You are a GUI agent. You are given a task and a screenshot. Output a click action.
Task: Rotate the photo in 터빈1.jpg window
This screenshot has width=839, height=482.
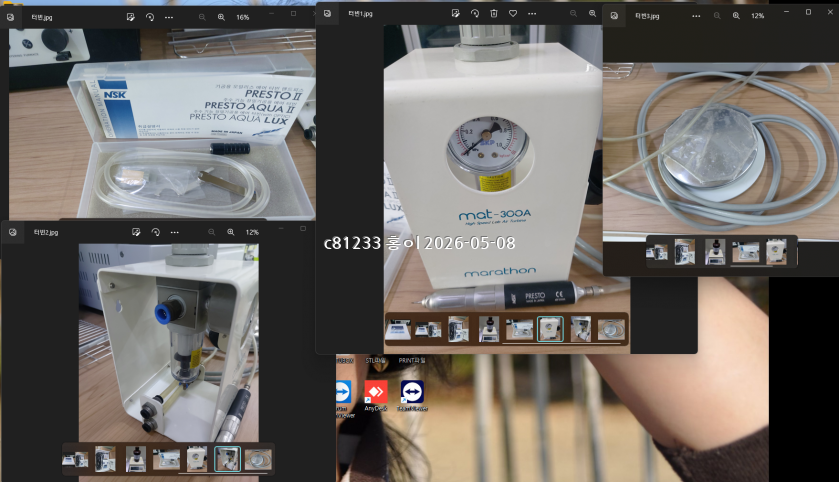475,13
